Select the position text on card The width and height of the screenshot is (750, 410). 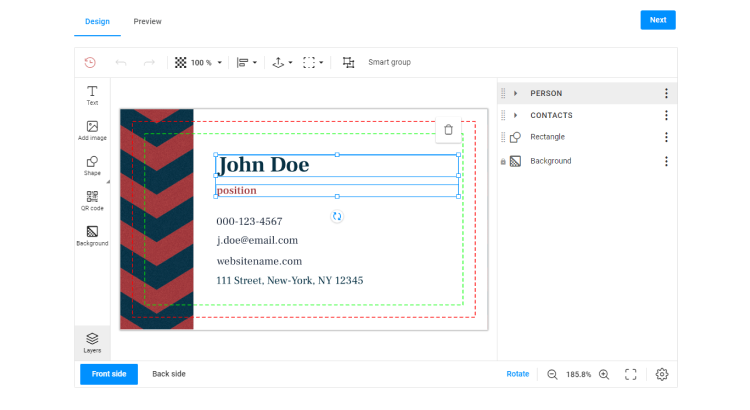pos(237,190)
